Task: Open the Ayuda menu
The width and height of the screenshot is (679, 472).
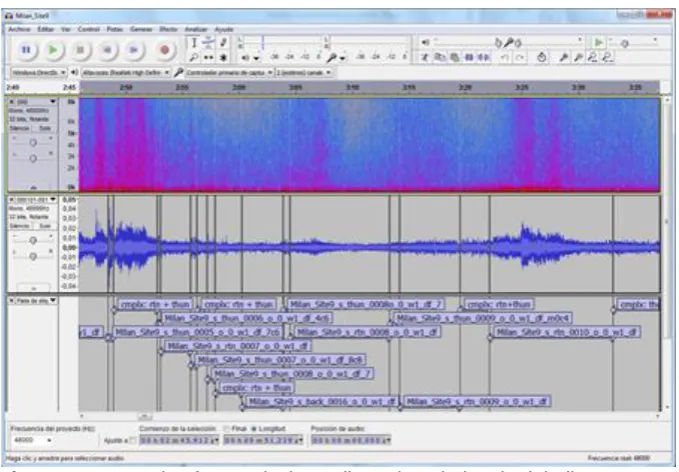Action: pos(224,29)
